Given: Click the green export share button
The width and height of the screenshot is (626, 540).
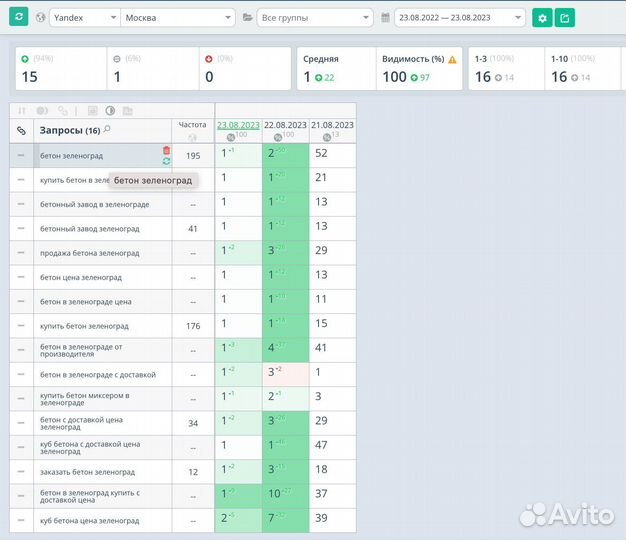Looking at the screenshot, I should (565, 18).
